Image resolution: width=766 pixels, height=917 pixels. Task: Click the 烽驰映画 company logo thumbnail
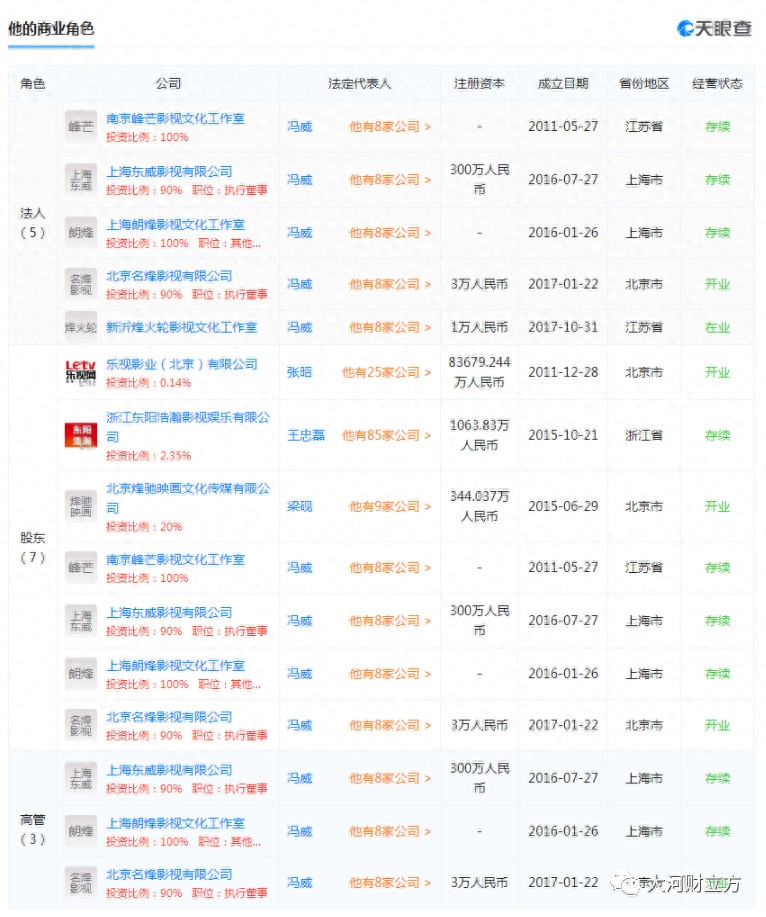tap(81, 506)
